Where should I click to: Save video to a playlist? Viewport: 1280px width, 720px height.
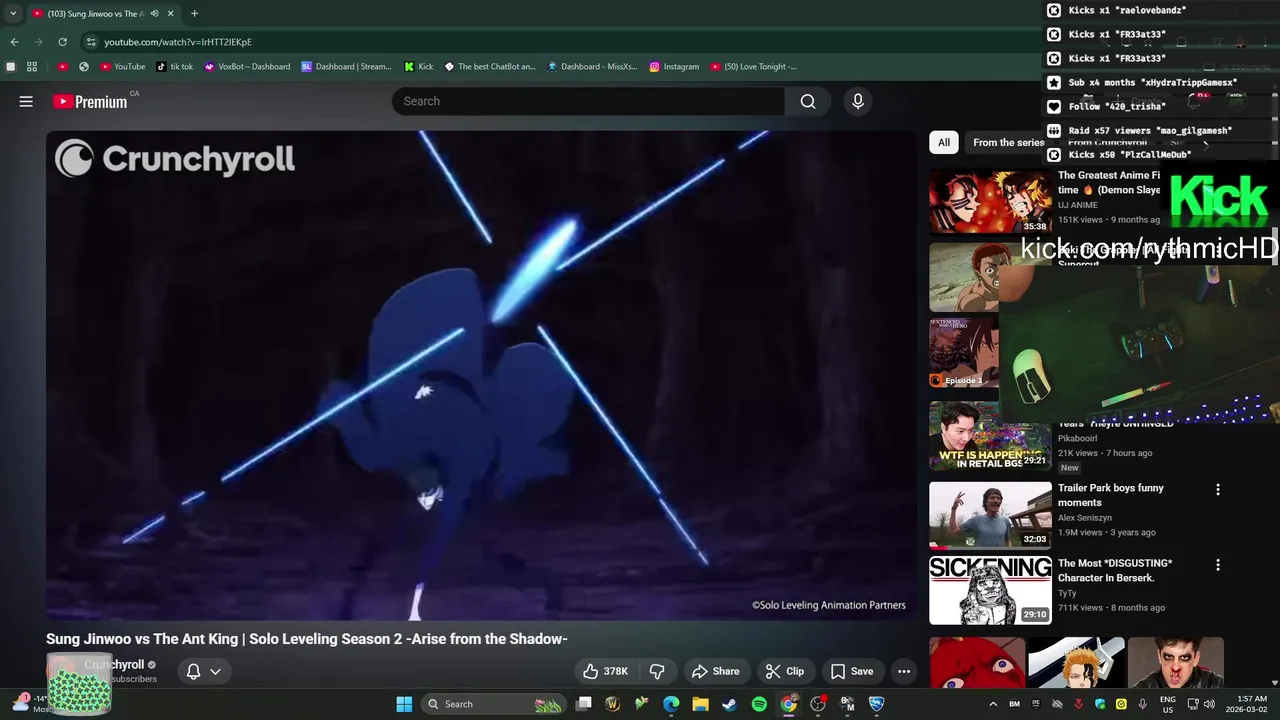click(851, 671)
